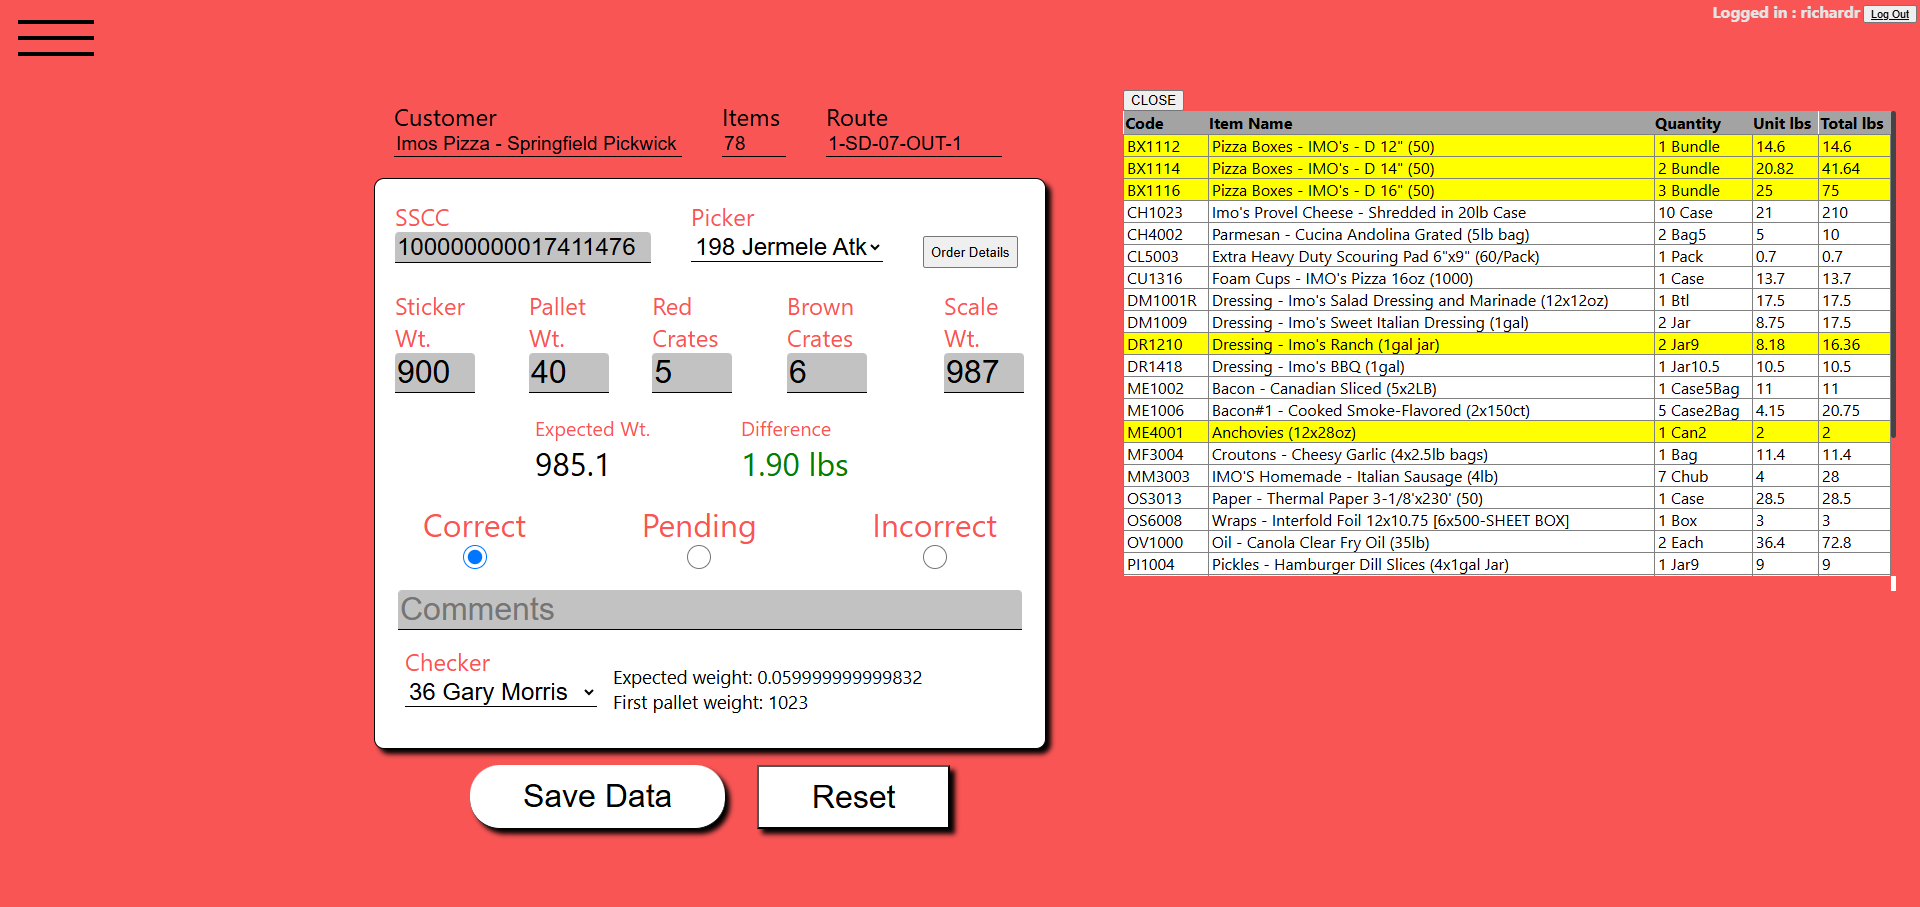
Task: Click the Scale Wt. field
Action: click(983, 372)
